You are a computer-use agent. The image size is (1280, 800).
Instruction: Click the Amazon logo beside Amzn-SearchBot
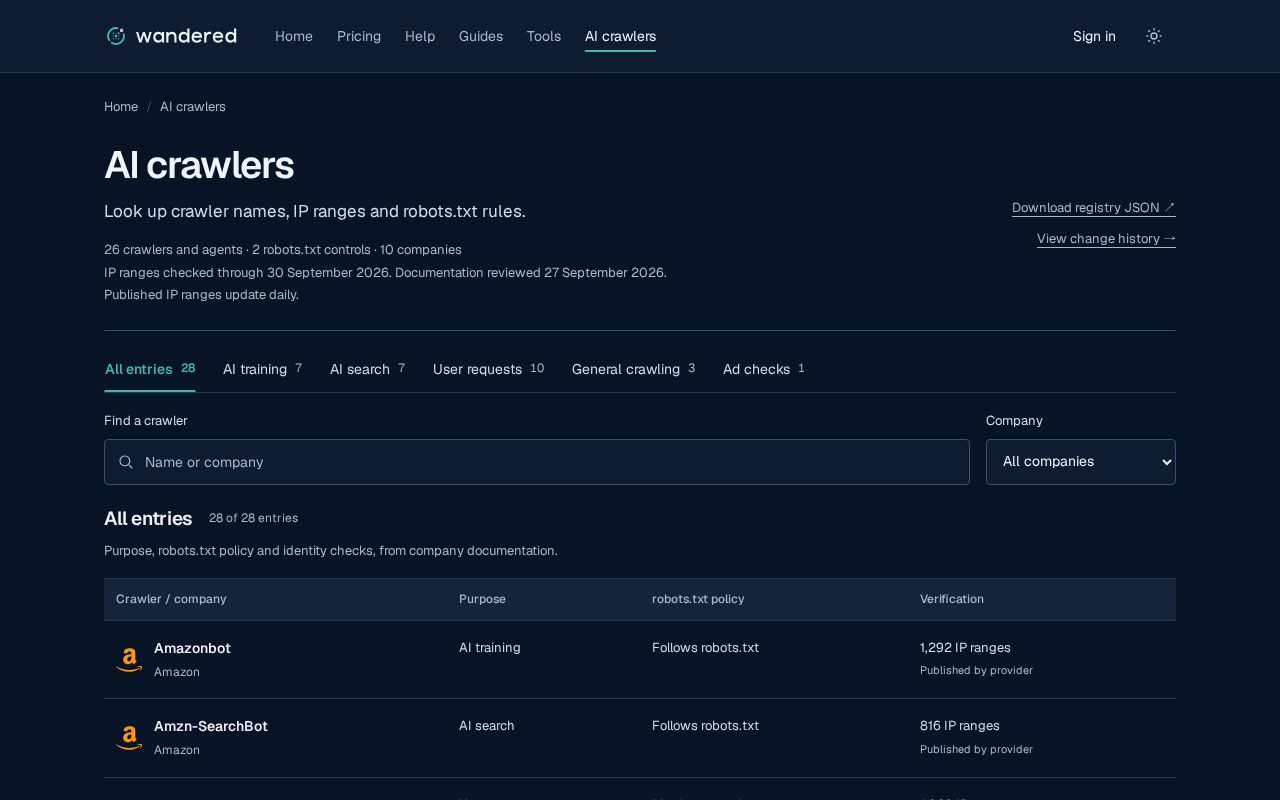pyautogui.click(x=129, y=738)
